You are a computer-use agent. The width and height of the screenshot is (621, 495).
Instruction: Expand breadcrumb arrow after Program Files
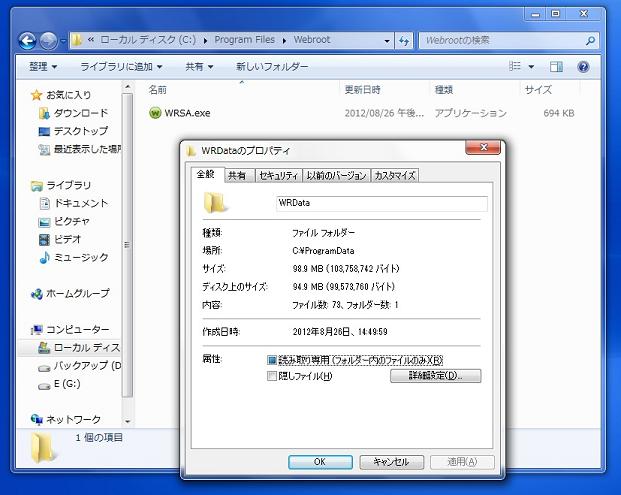click(284, 40)
